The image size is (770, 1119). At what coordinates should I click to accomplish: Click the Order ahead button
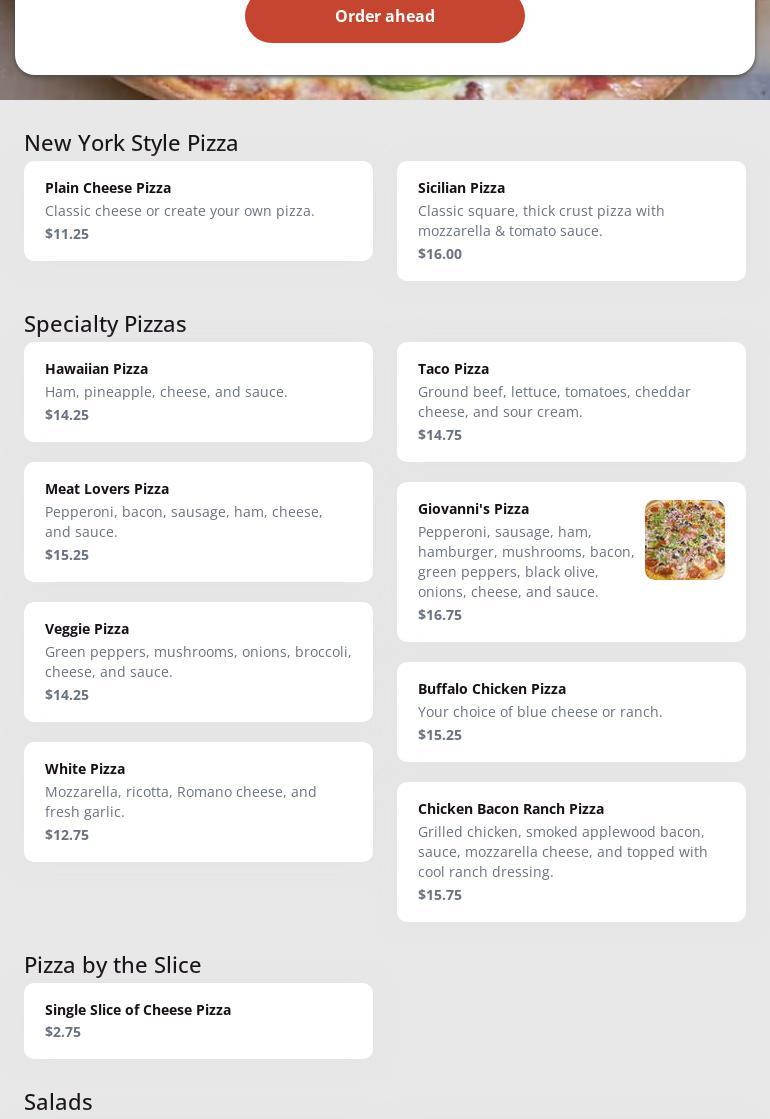pyautogui.click(x=385, y=17)
